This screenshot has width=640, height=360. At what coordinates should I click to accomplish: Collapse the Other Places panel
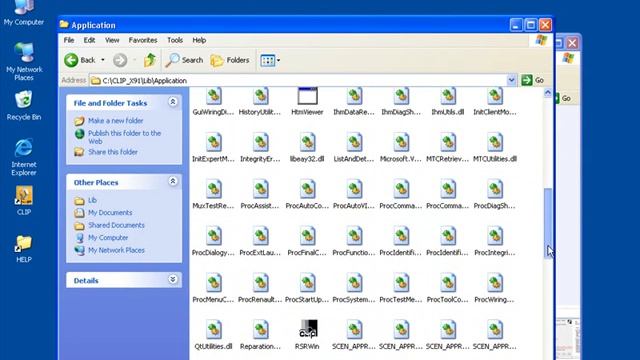coord(173,181)
